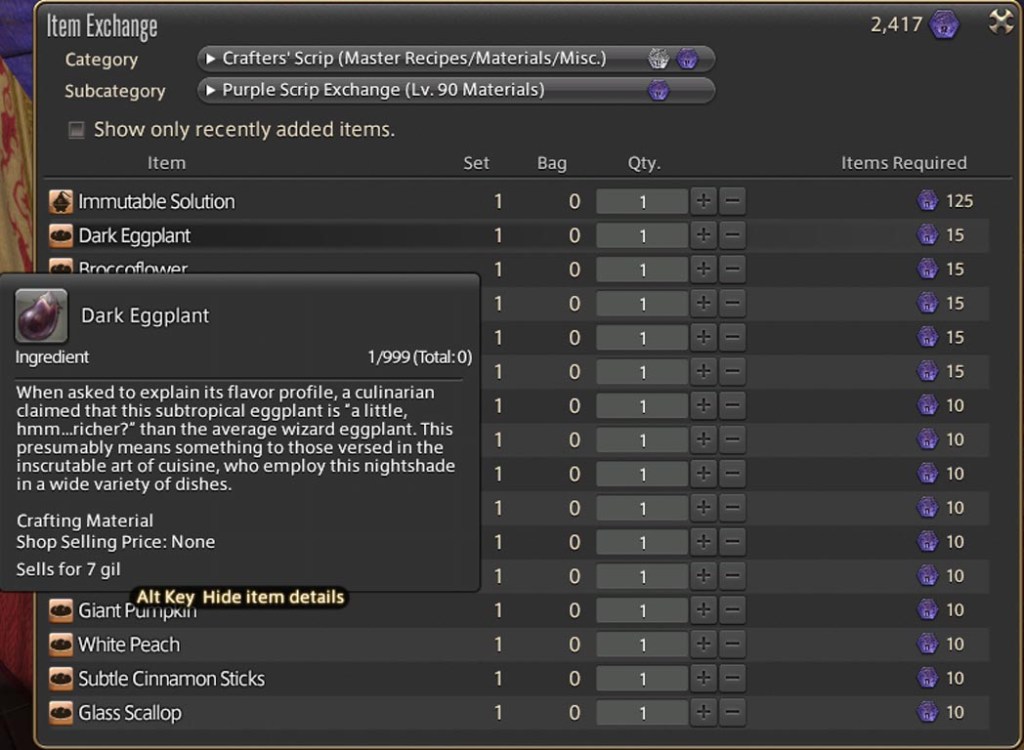1024x750 pixels.
Task: Close the Item Exchange window
Action: [x=1000, y=23]
